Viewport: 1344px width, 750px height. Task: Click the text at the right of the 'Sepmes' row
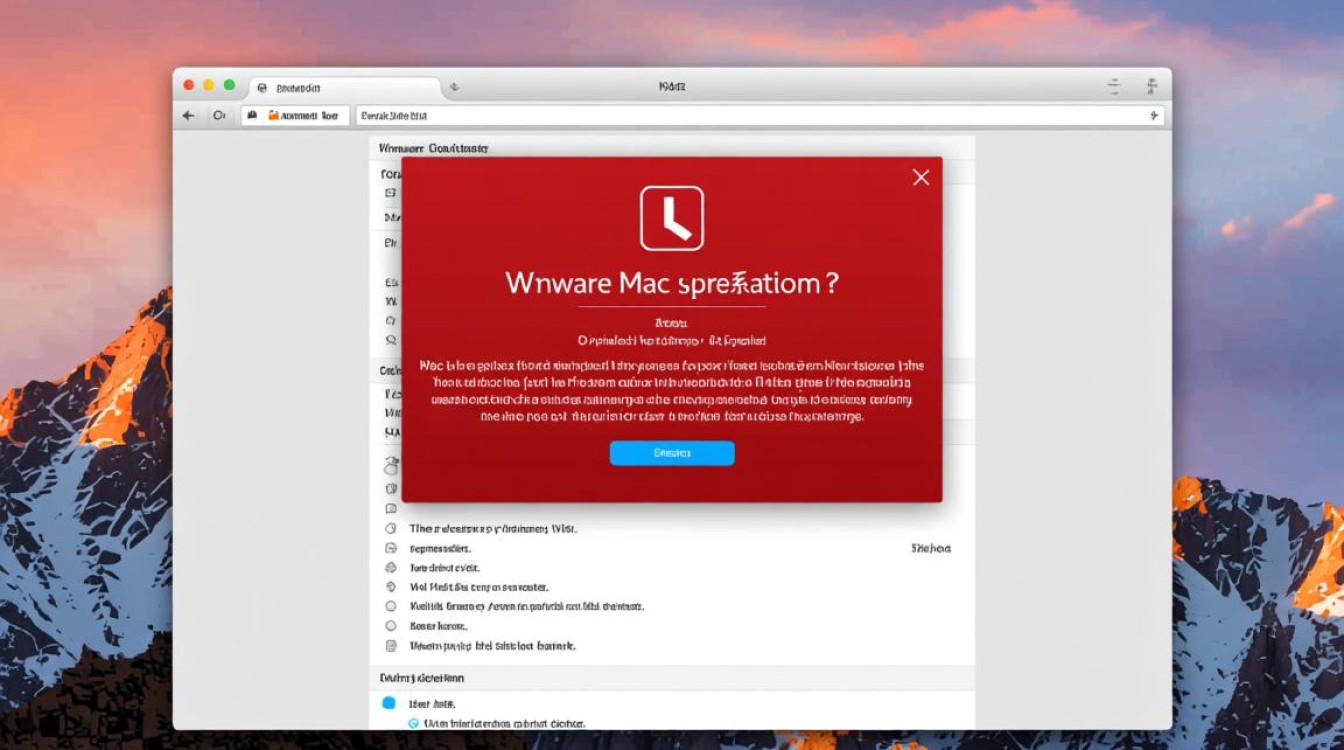pos(931,548)
